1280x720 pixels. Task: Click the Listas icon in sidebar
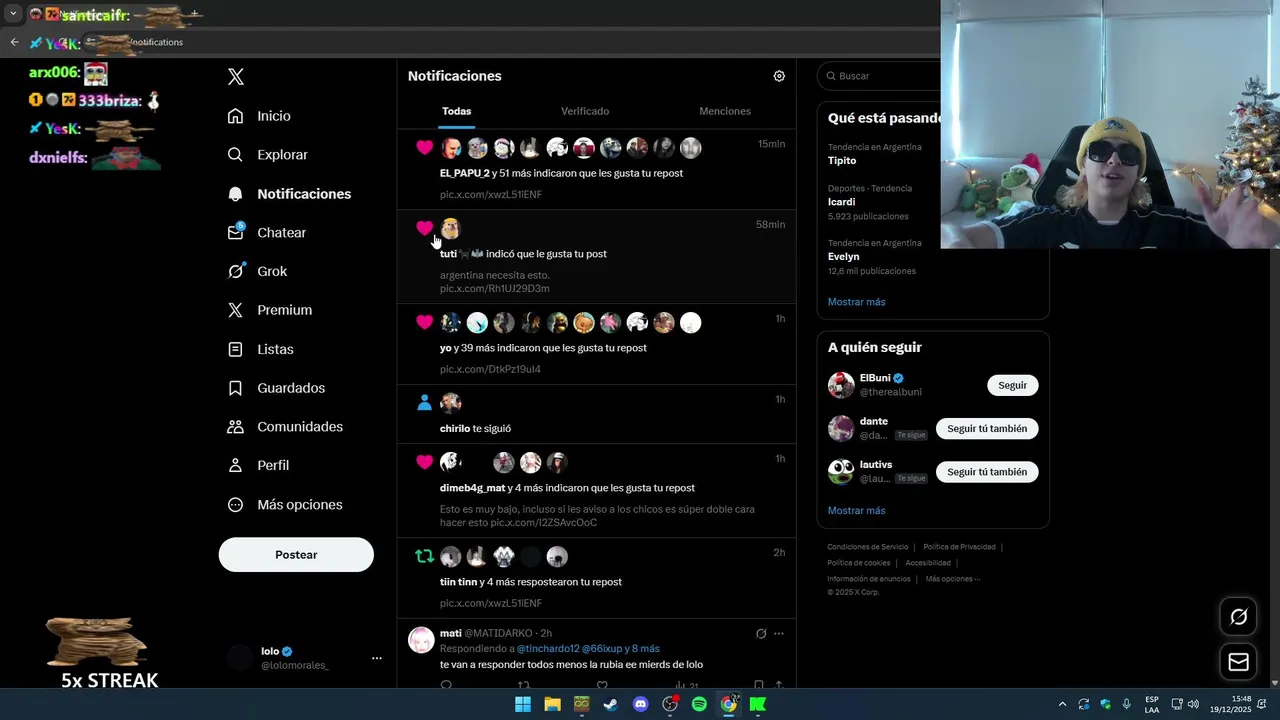point(235,349)
